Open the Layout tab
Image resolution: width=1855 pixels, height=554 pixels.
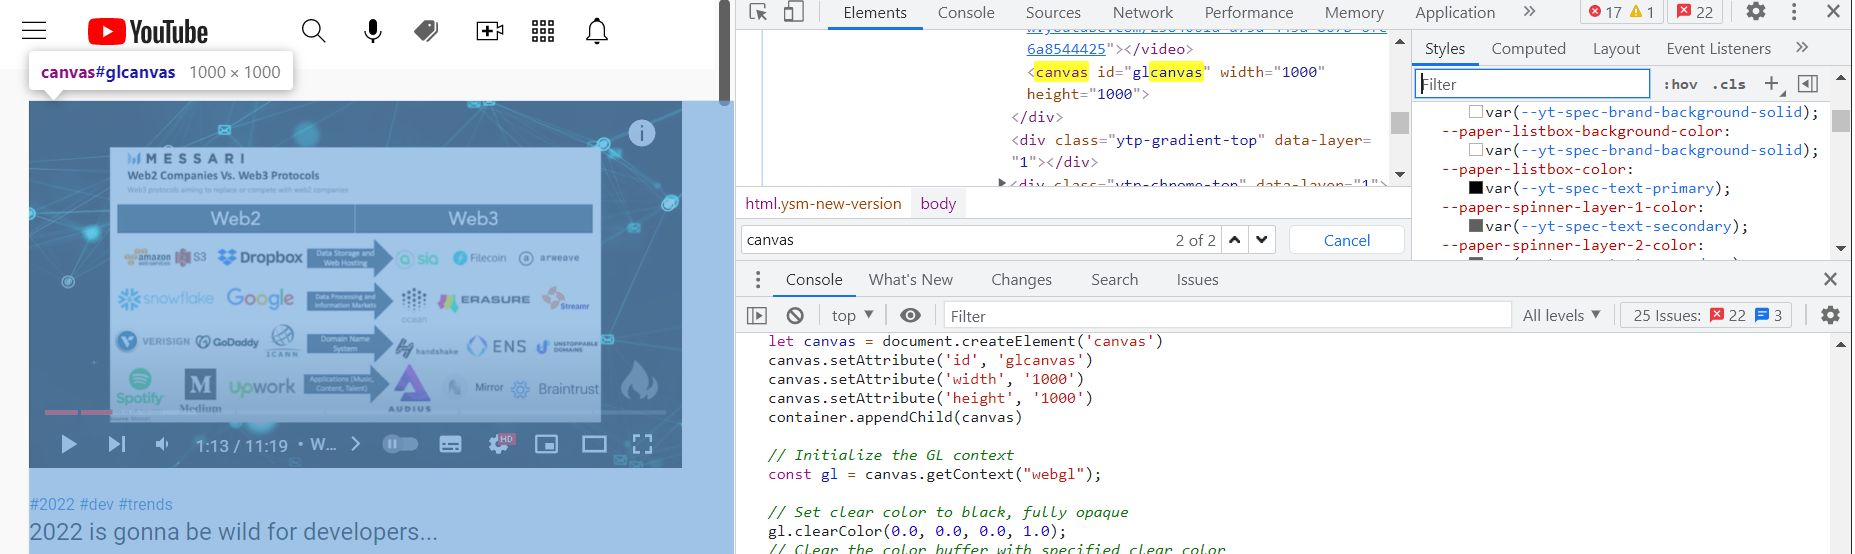tap(1616, 48)
